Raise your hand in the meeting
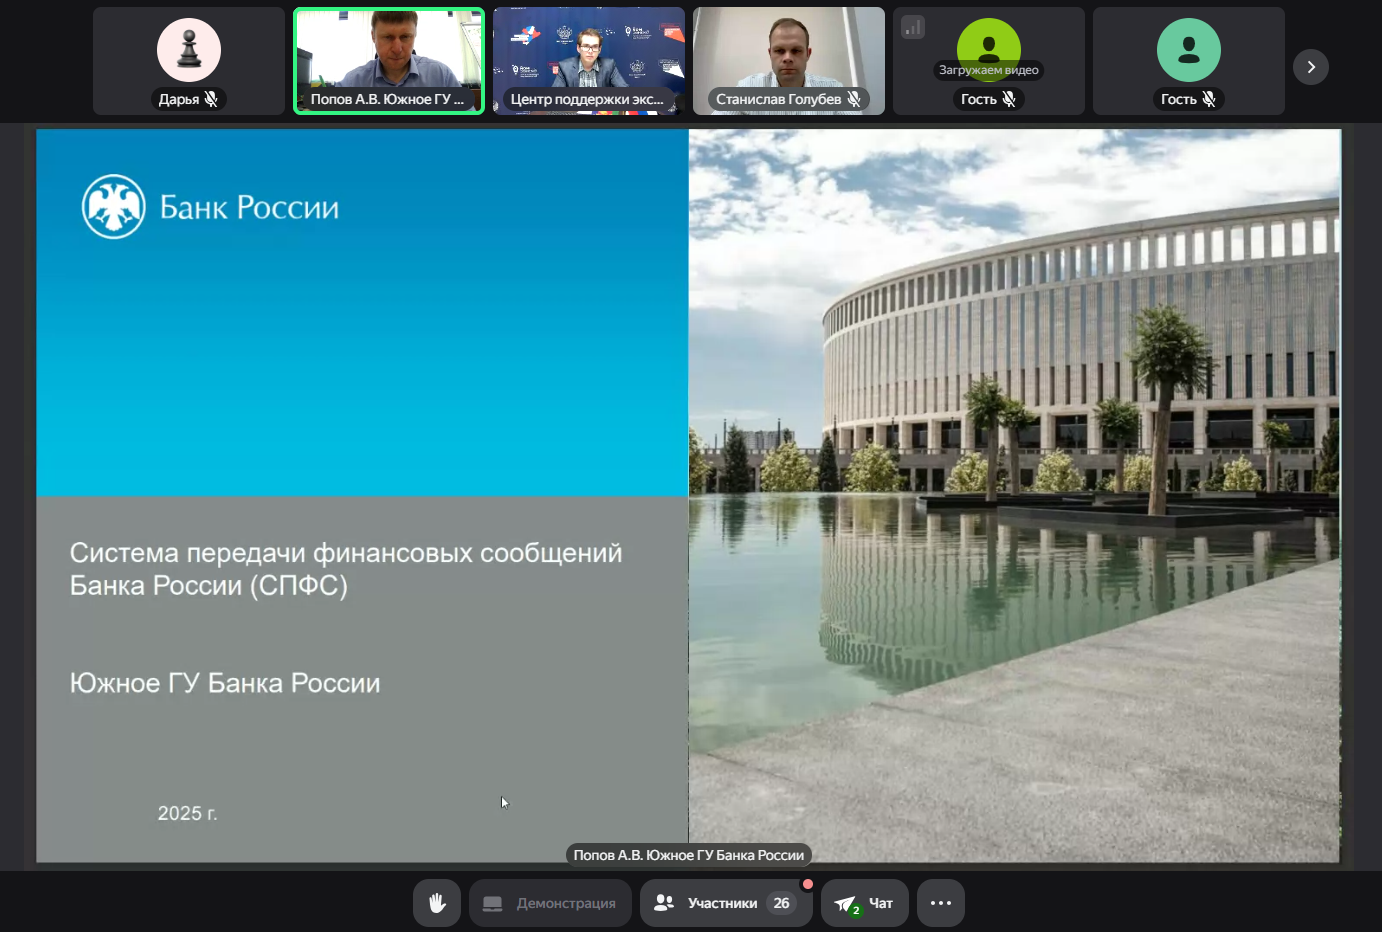 click(x=437, y=903)
